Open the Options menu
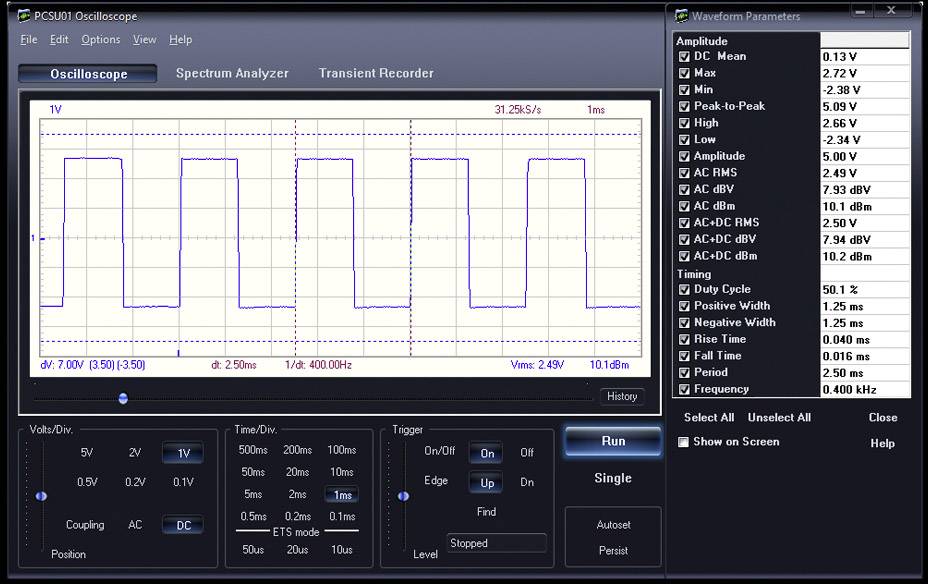Viewport: 928px width, 584px height. click(100, 39)
